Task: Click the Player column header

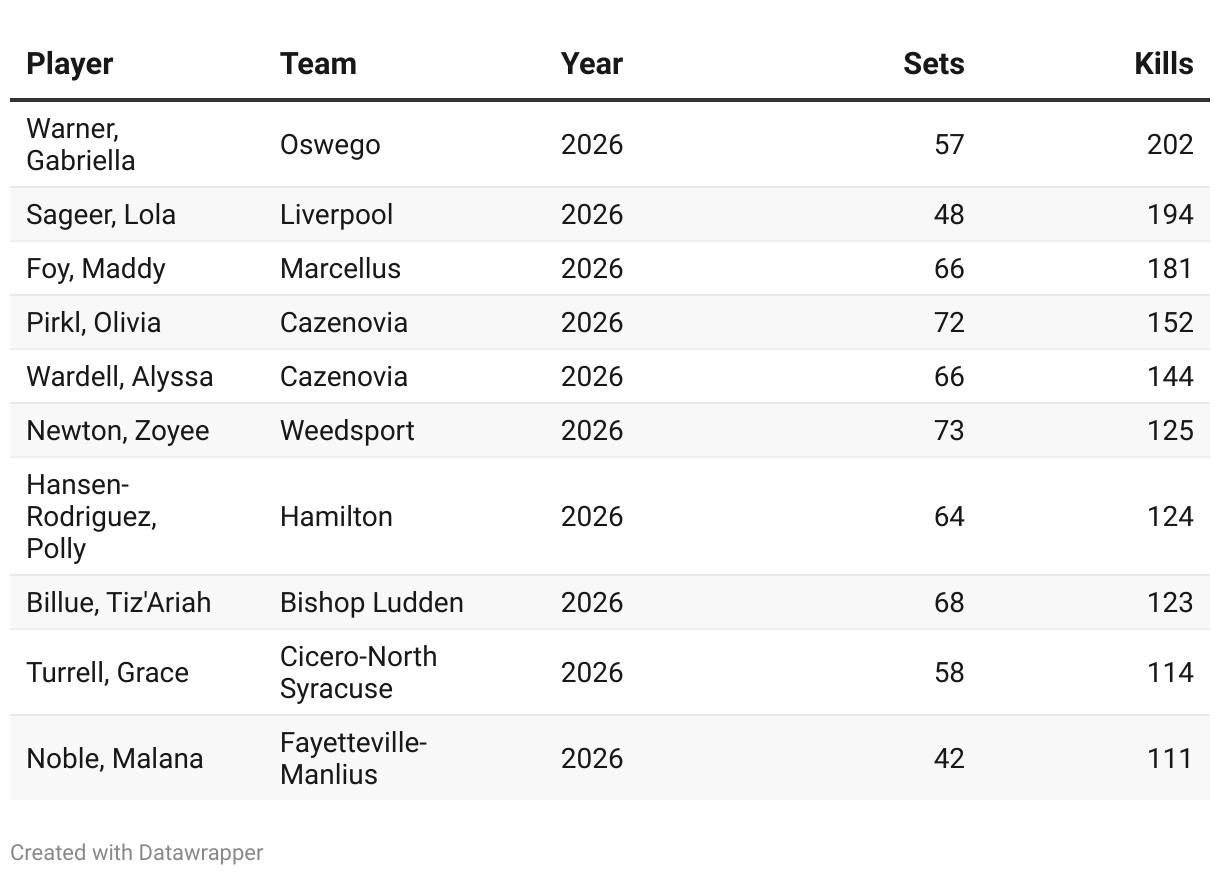Action: [x=69, y=64]
